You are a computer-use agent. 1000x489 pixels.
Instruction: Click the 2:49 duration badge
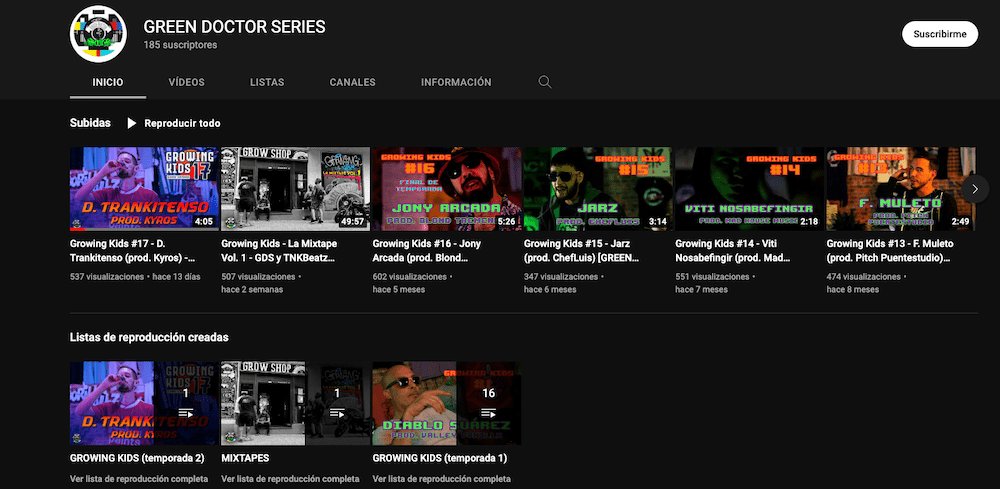point(960,222)
